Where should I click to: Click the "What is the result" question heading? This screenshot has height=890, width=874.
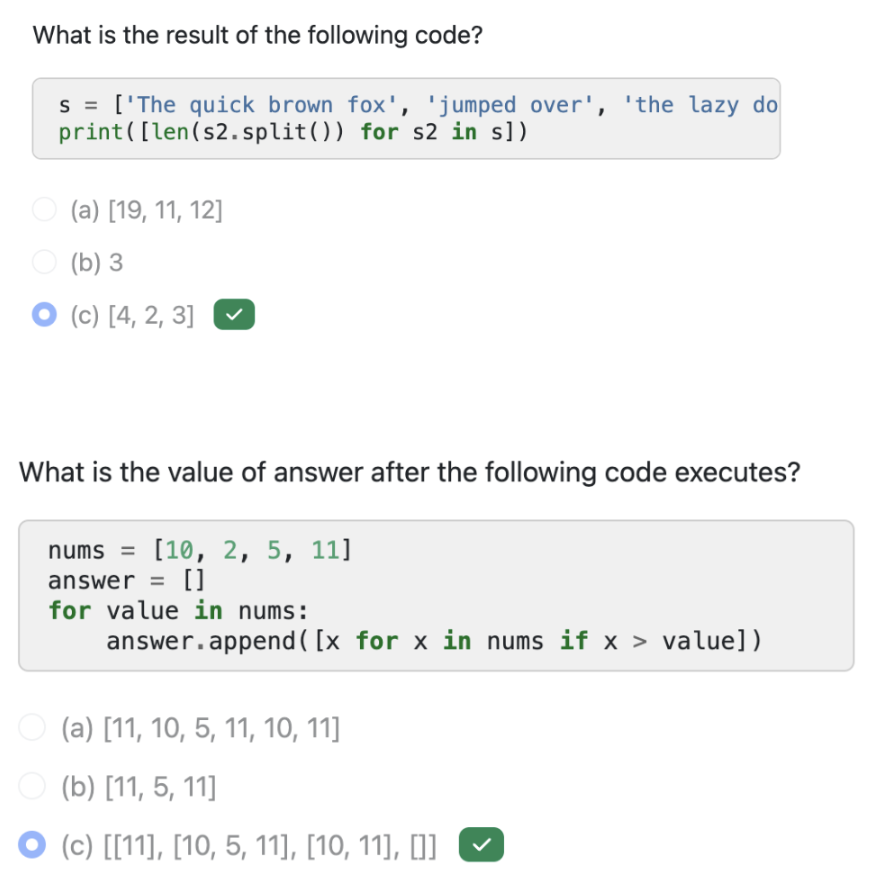coord(258,36)
